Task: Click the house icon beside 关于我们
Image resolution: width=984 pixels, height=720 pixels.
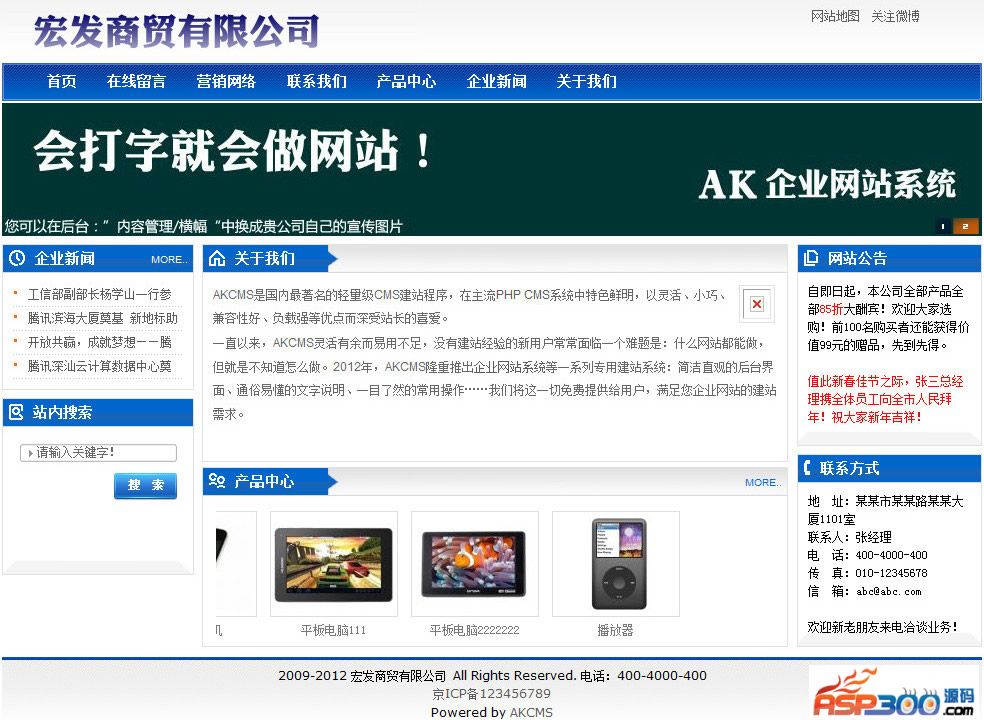Action: pyautogui.click(x=217, y=259)
